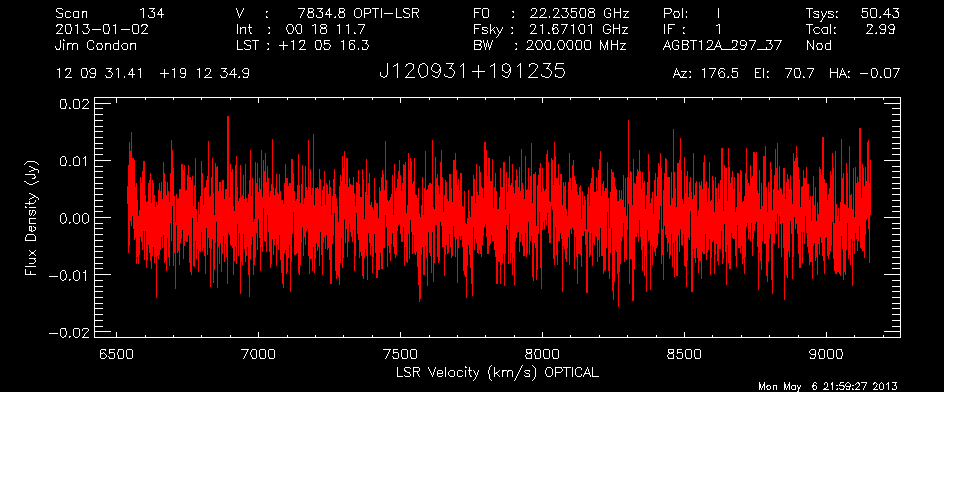This screenshot has width=962, height=490.
Task: Click x-axis tick label 7500
Action: coord(400,354)
